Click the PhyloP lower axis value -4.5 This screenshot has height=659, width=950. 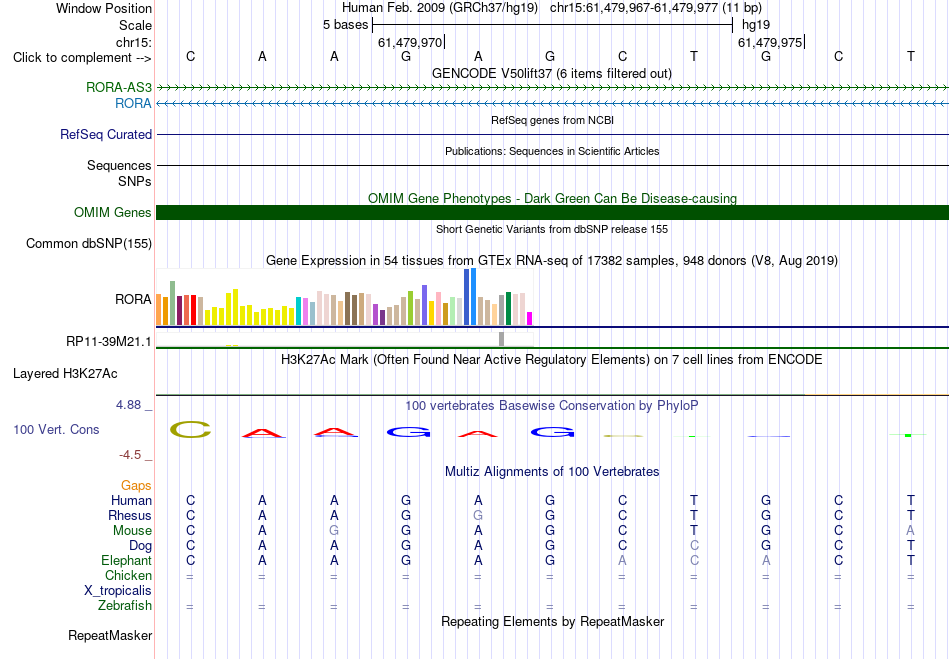[130, 455]
